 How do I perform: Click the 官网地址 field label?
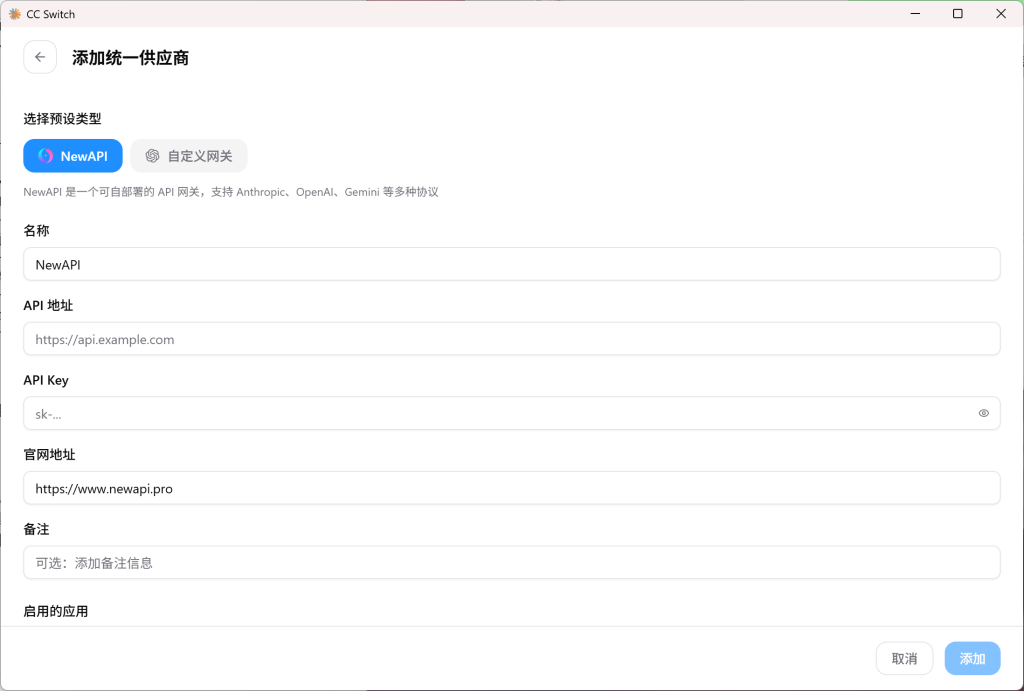pyautogui.click(x=50, y=455)
